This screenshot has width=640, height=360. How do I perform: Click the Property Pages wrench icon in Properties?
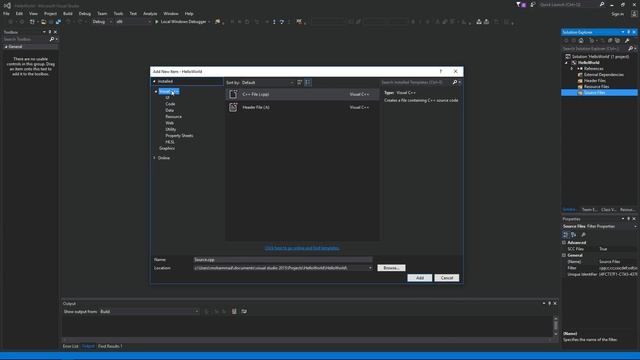tap(584, 235)
